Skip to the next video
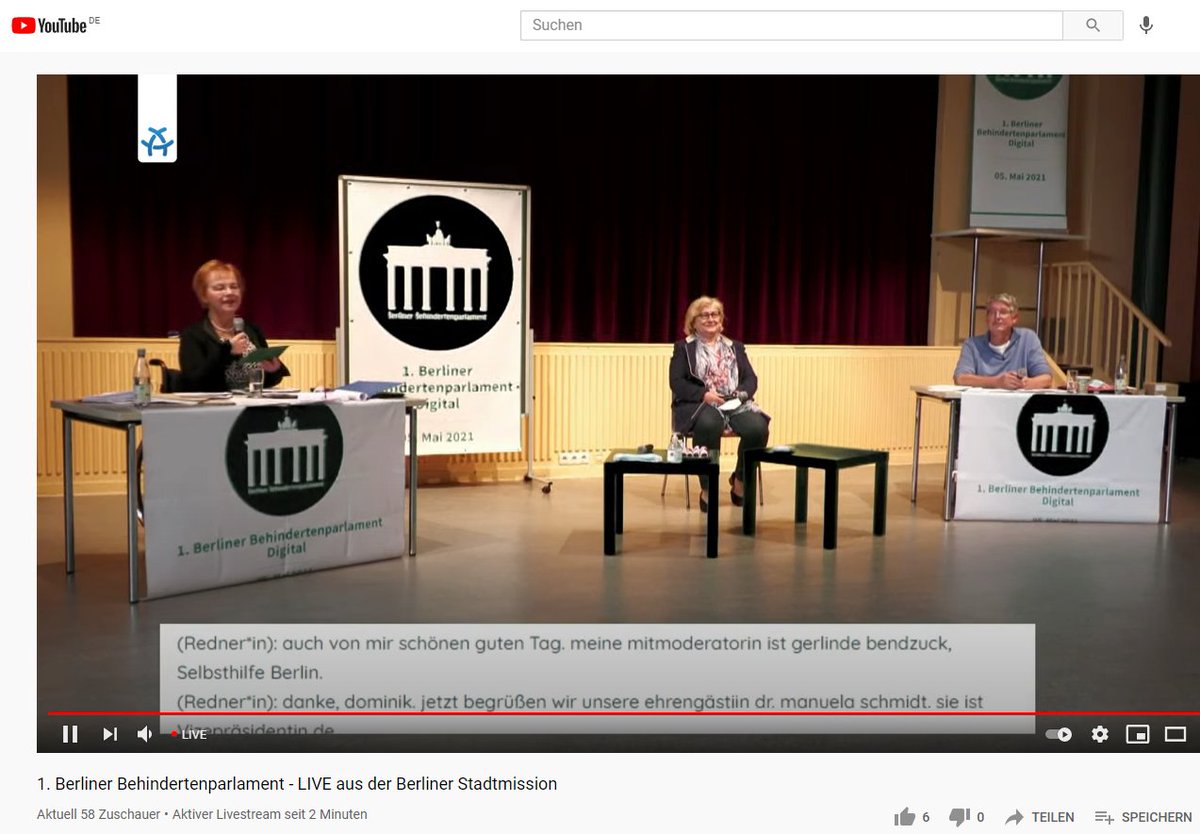The height and width of the screenshot is (834, 1200). [x=110, y=734]
